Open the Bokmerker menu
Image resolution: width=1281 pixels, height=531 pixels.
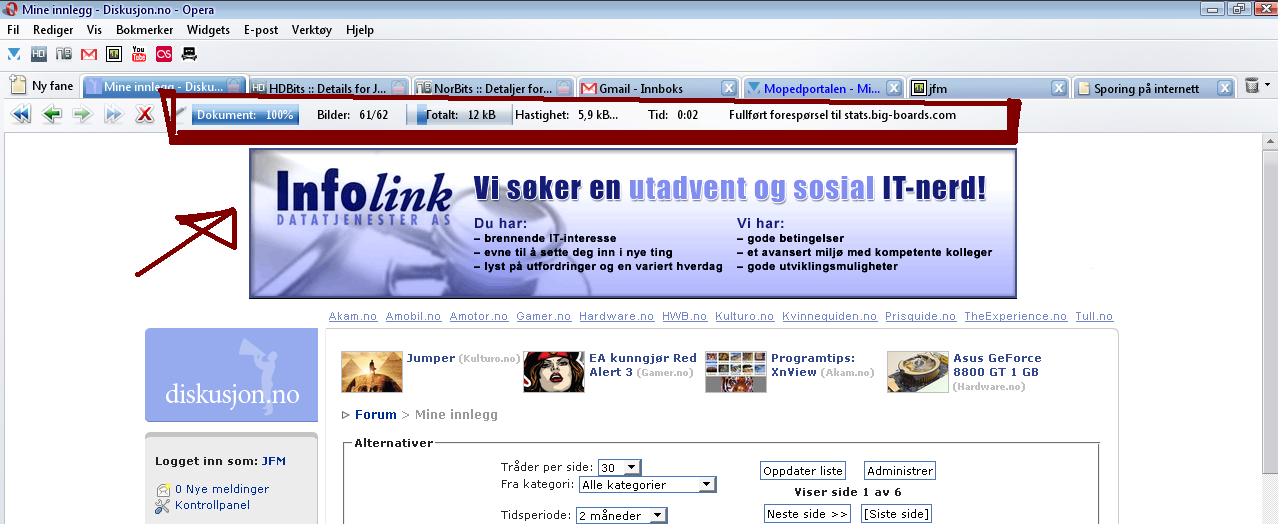(x=144, y=30)
